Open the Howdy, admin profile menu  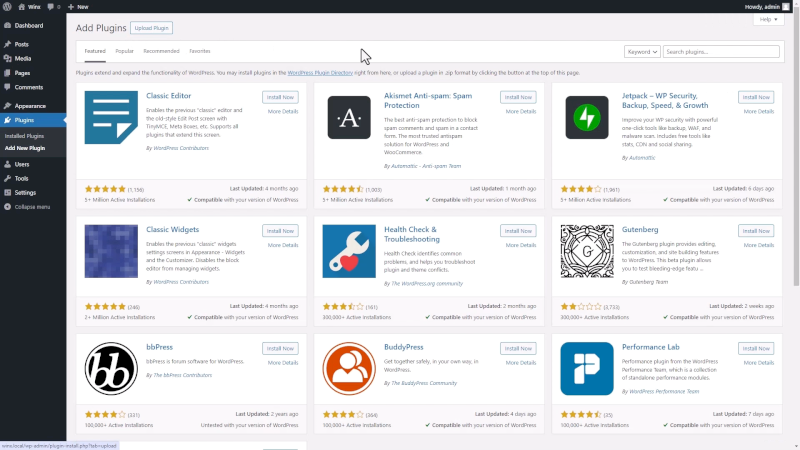[x=767, y=7]
